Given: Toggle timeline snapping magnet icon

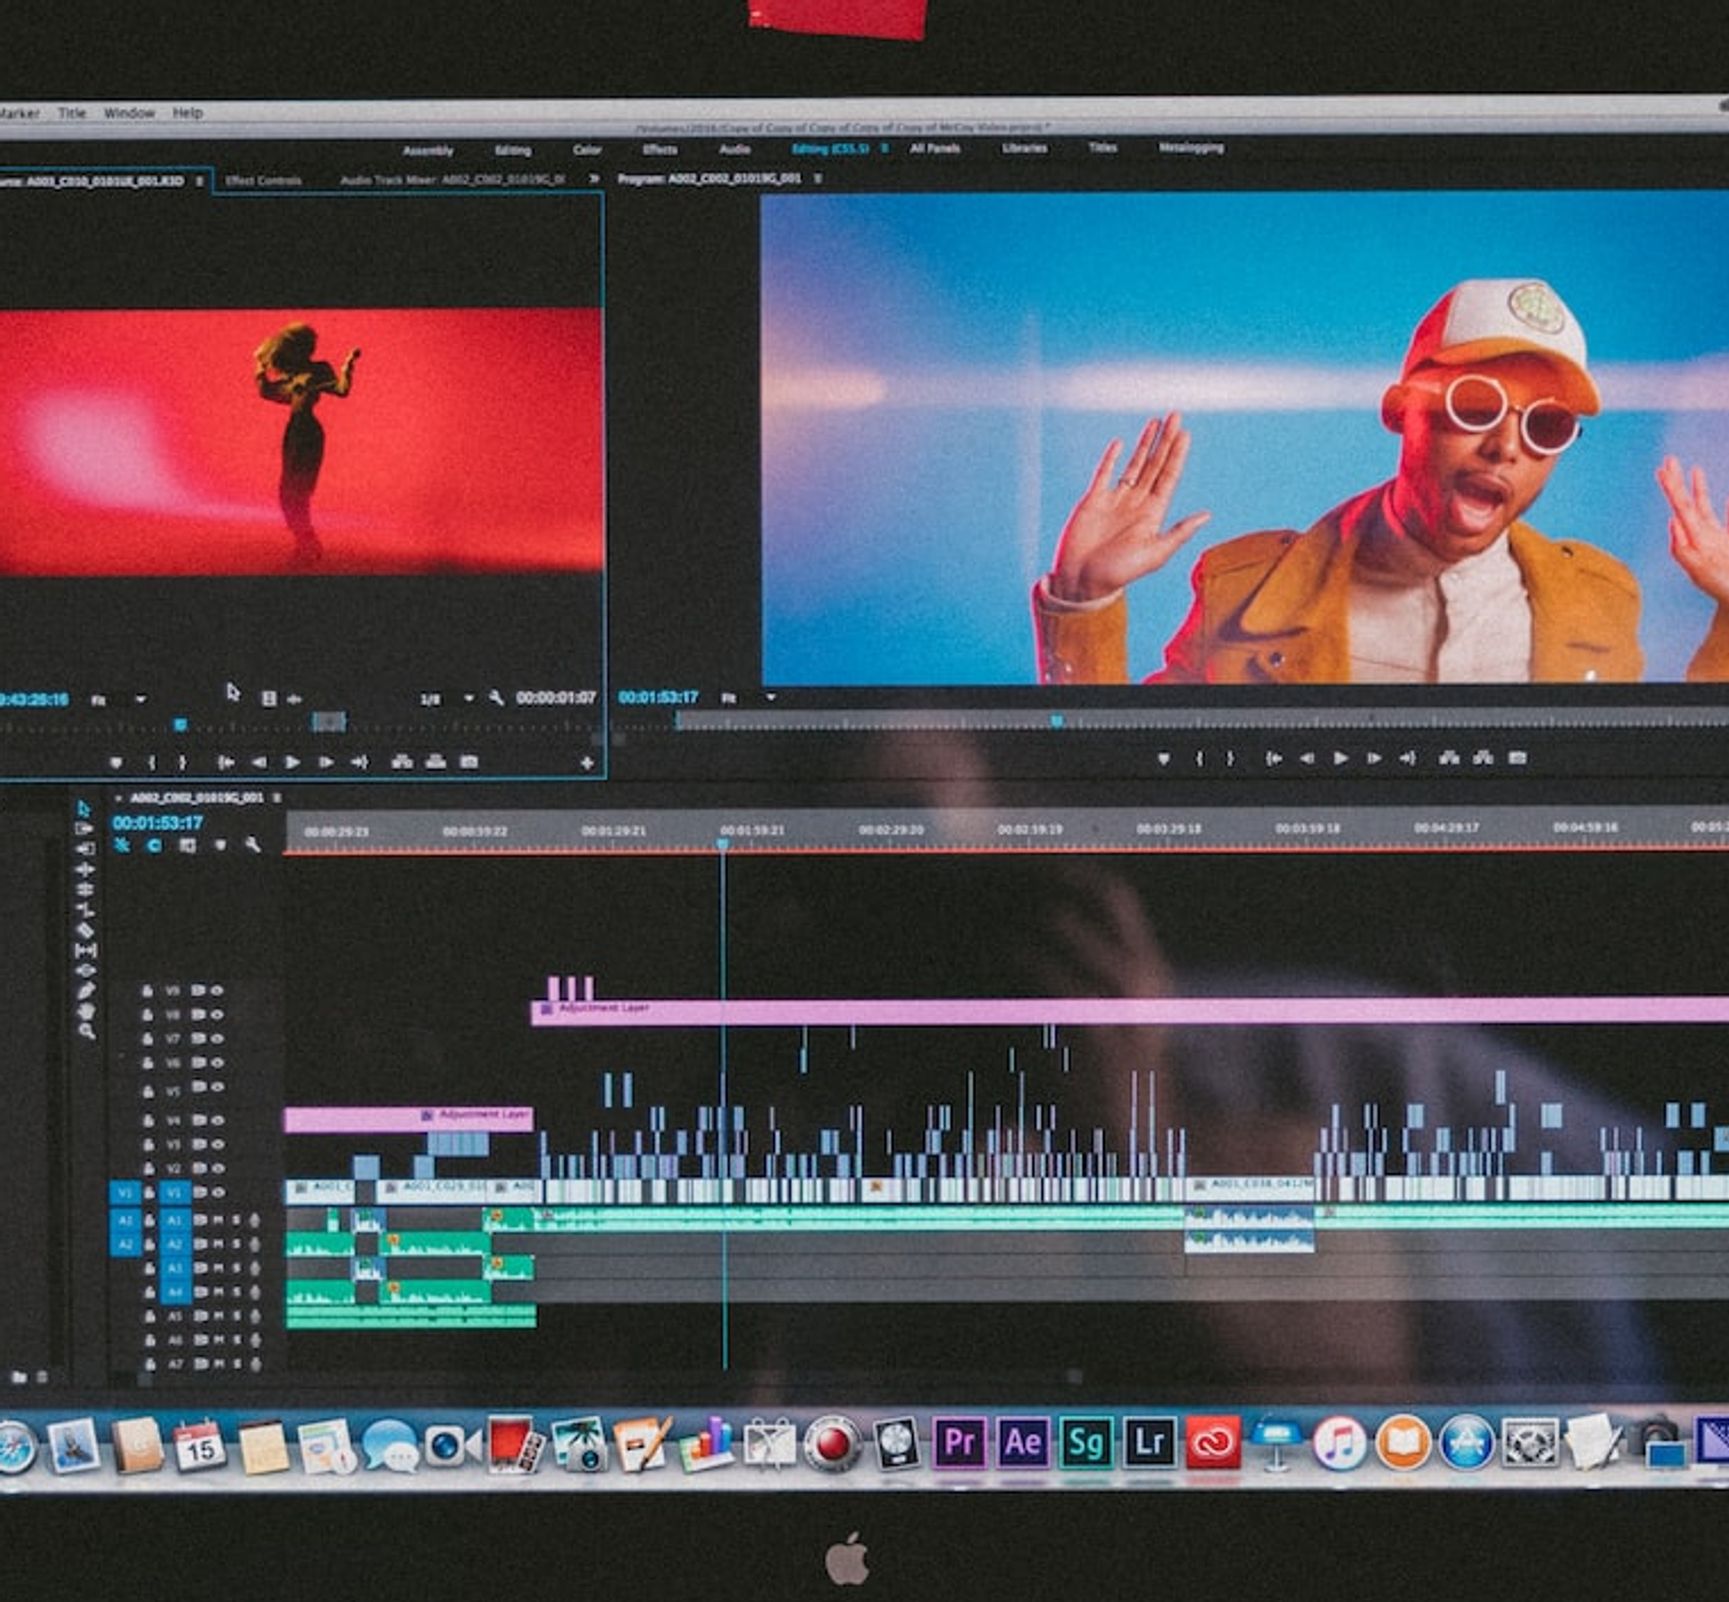Looking at the screenshot, I should pos(153,846).
